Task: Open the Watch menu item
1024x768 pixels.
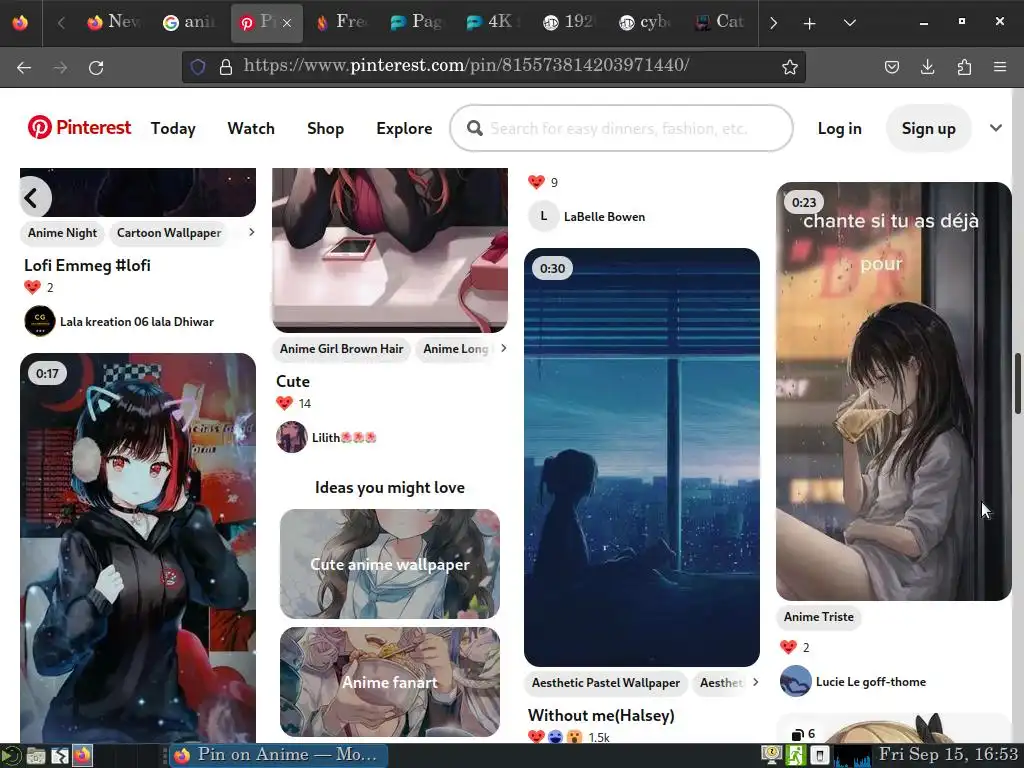Action: tap(251, 128)
